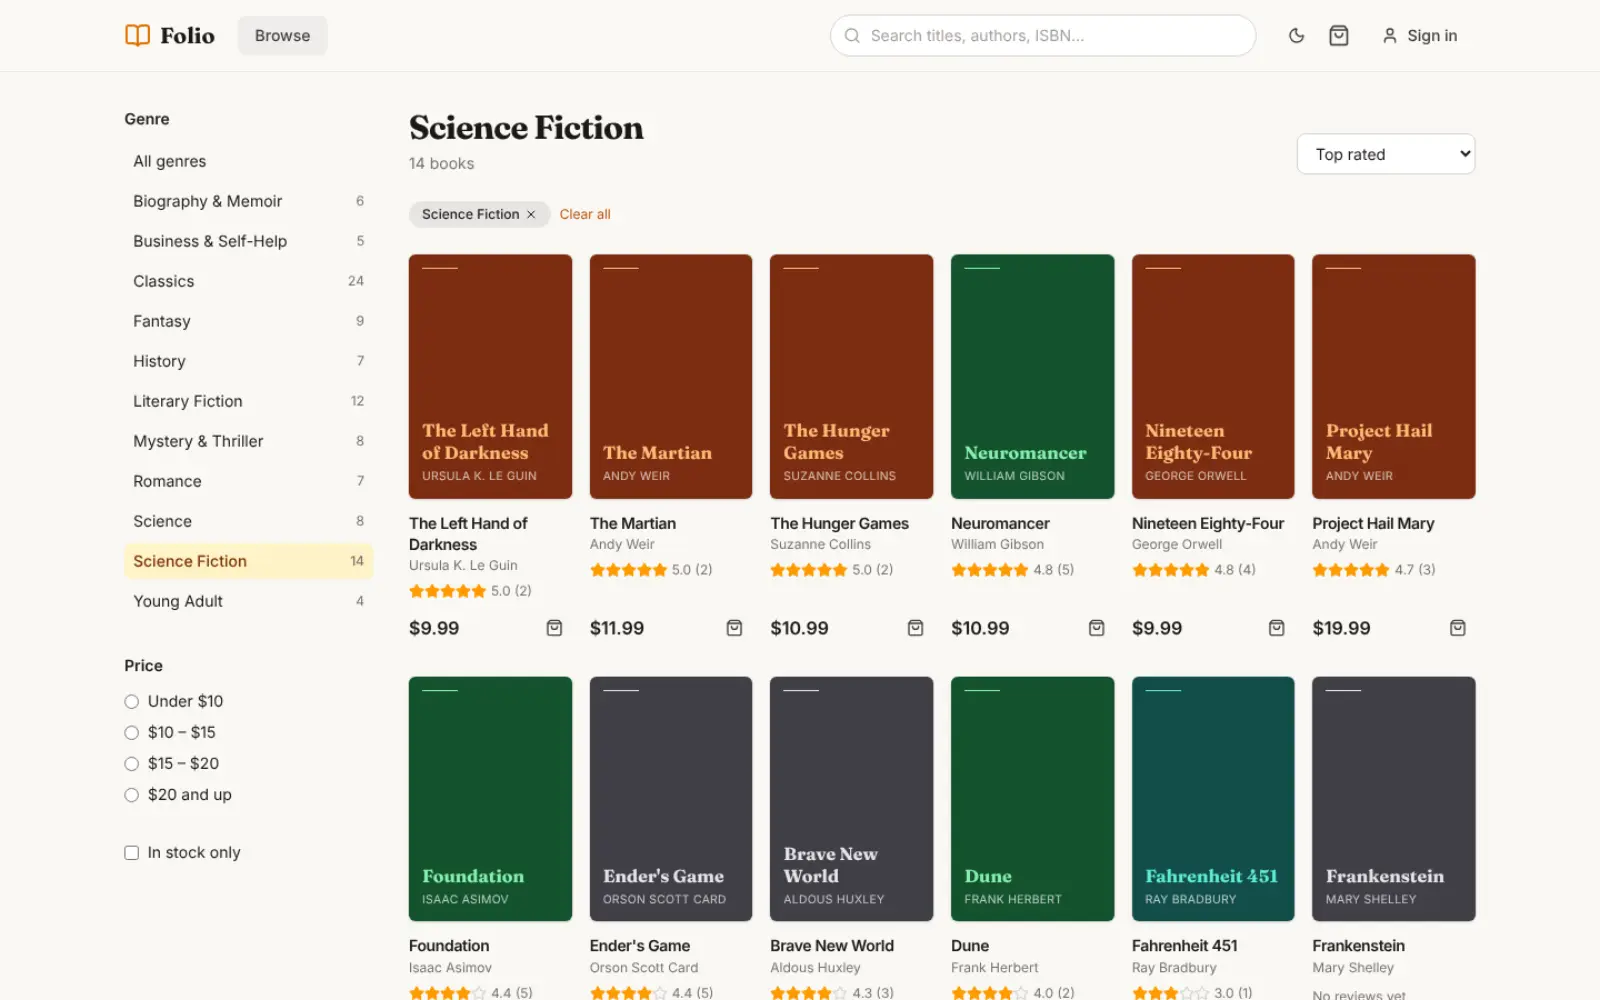Select the $10 – $15 price range
Viewport: 1600px width, 1000px height.
click(131, 732)
